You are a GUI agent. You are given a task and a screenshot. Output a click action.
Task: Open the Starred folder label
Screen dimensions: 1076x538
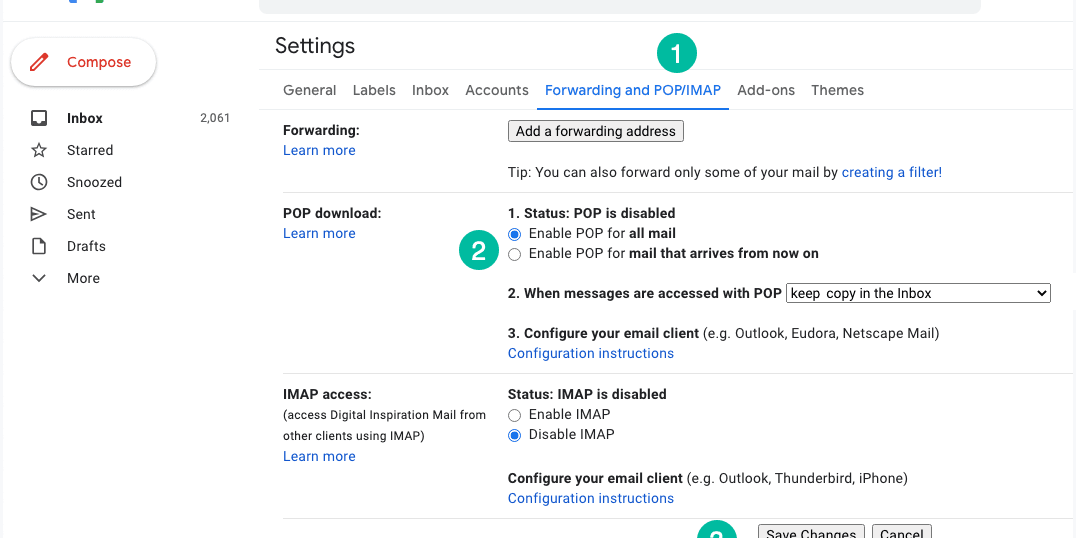[90, 150]
